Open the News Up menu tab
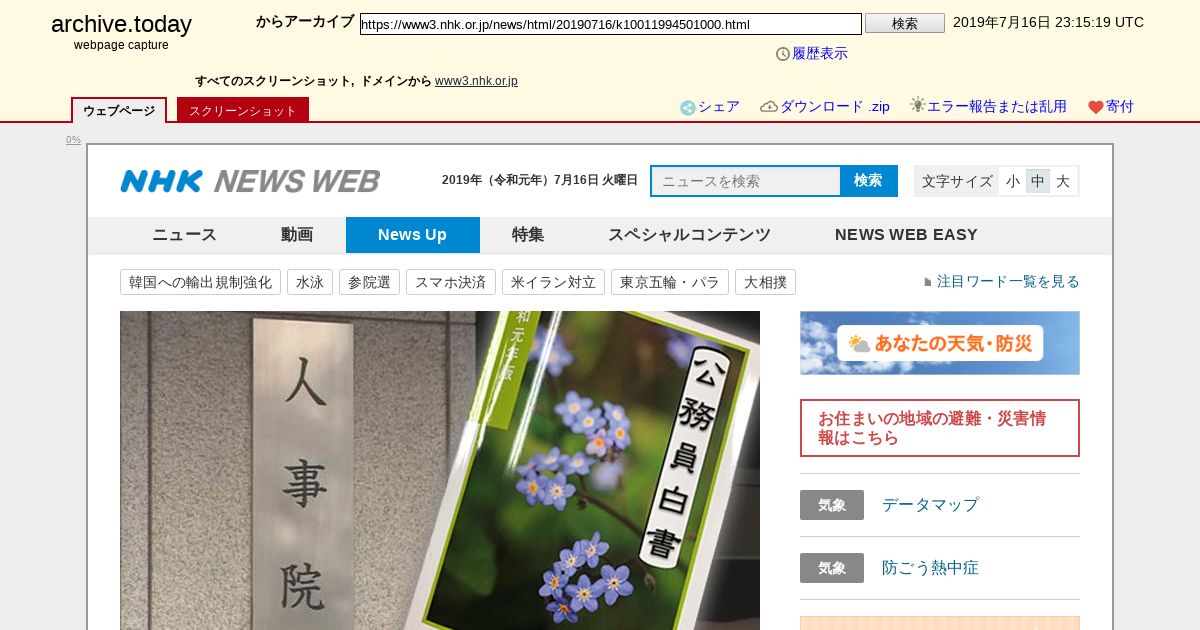Screen dimensions: 1200x630 pyautogui.click(x=412, y=235)
